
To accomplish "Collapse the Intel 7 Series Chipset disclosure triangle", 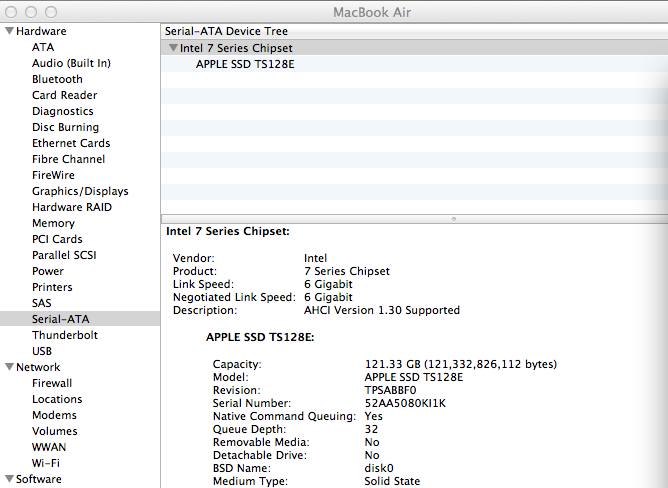I will tap(173, 48).
